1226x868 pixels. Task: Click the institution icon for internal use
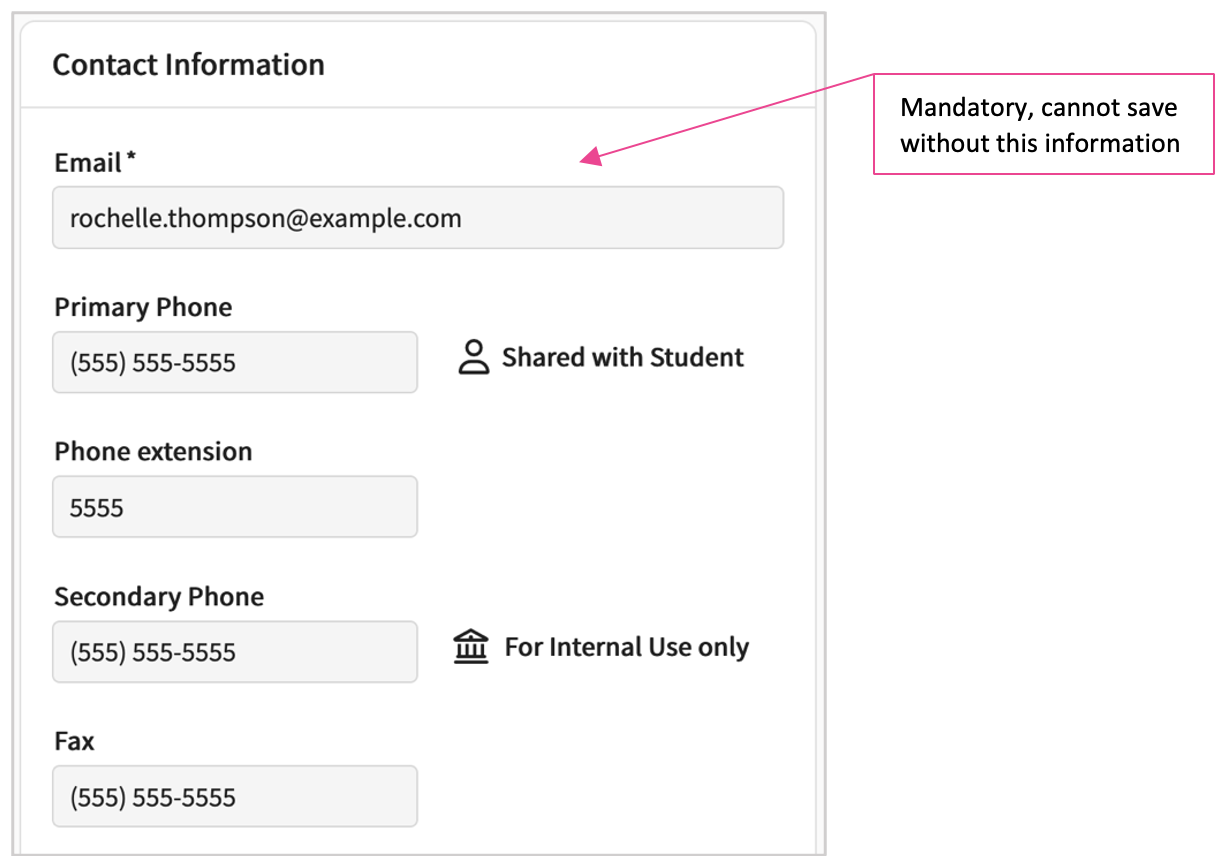click(471, 647)
